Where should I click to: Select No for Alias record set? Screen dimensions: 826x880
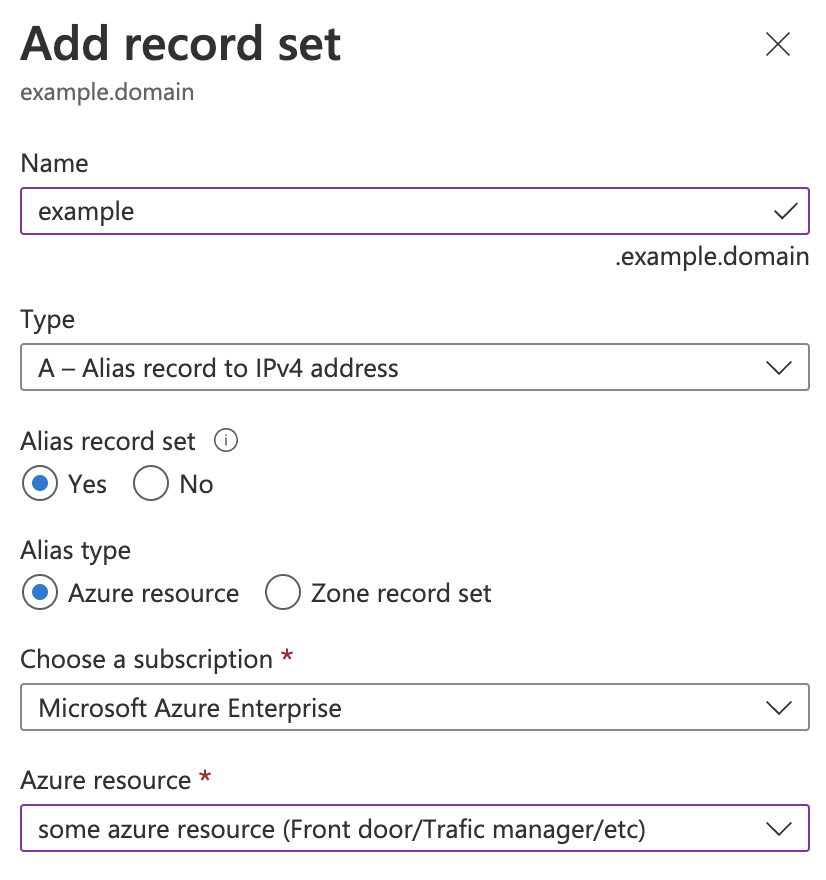151,483
